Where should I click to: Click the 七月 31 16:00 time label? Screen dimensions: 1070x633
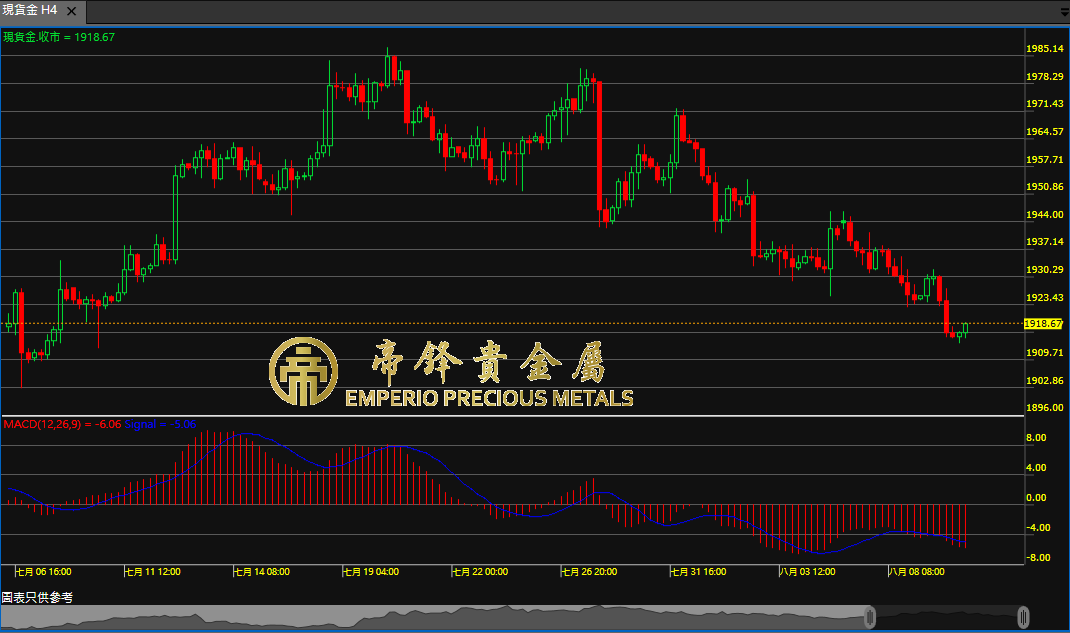click(x=699, y=572)
